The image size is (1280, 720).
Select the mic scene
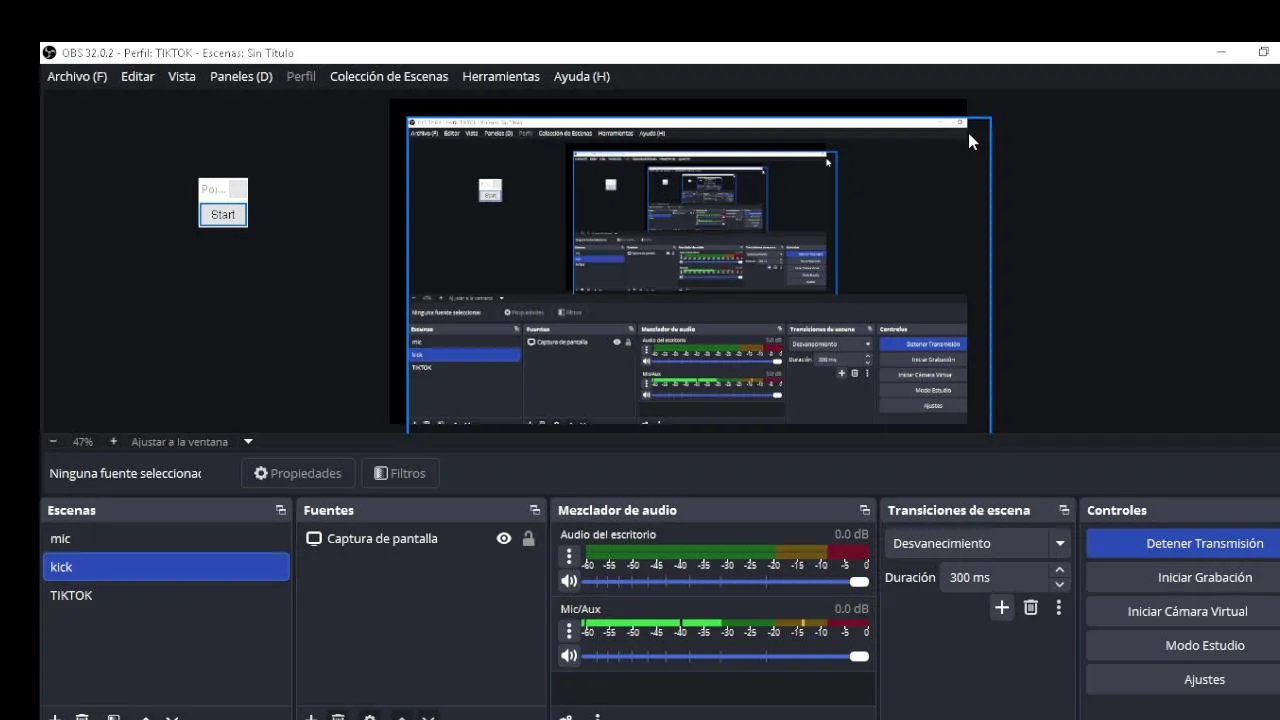pos(166,538)
